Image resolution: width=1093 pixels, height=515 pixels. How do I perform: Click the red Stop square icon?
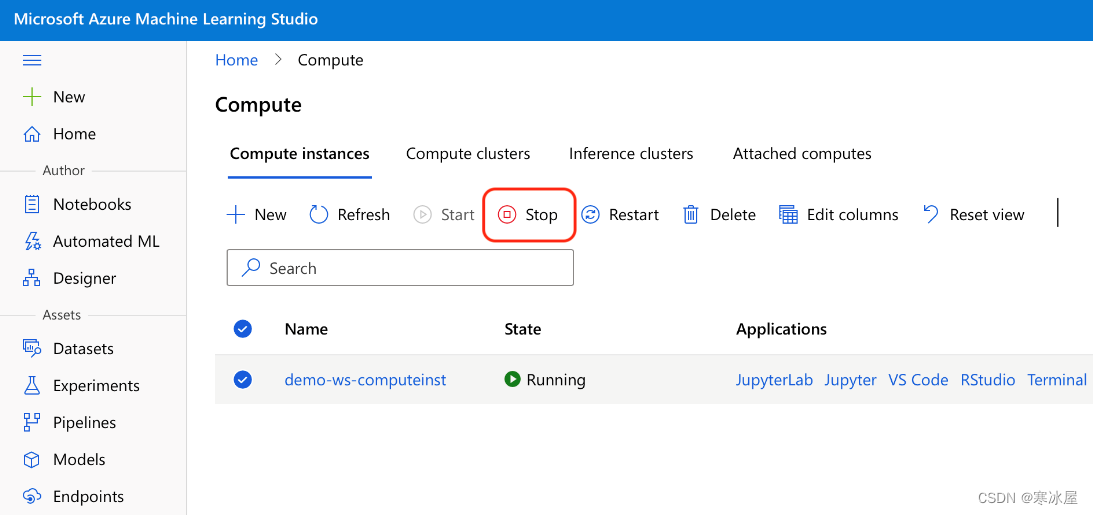click(x=507, y=215)
